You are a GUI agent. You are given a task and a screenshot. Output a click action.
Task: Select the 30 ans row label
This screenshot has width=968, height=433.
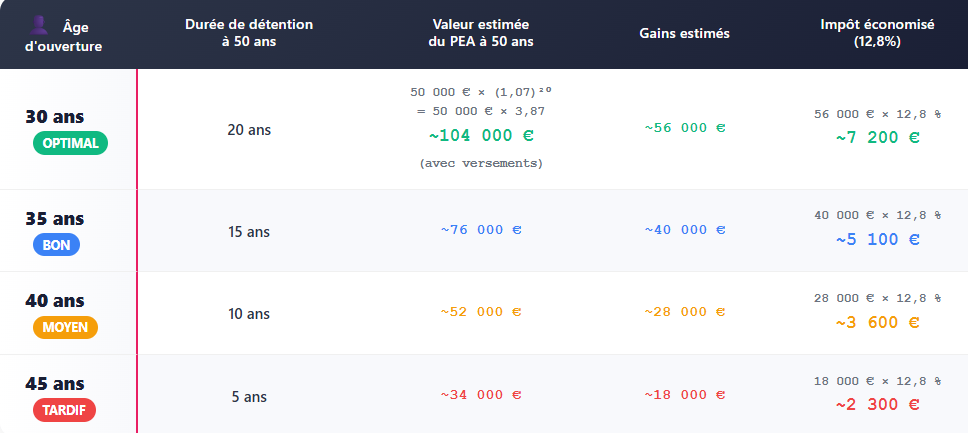(55, 117)
